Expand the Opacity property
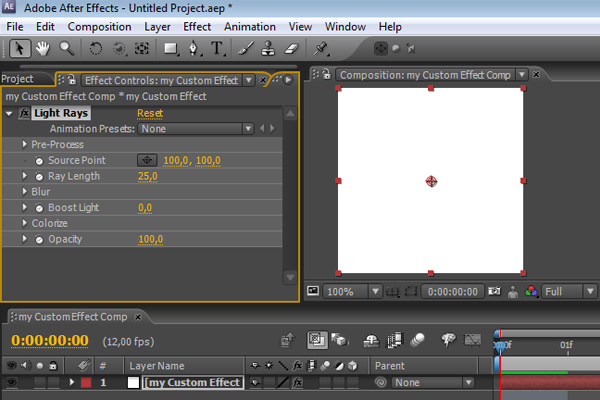The height and width of the screenshot is (400, 600). [x=25, y=239]
